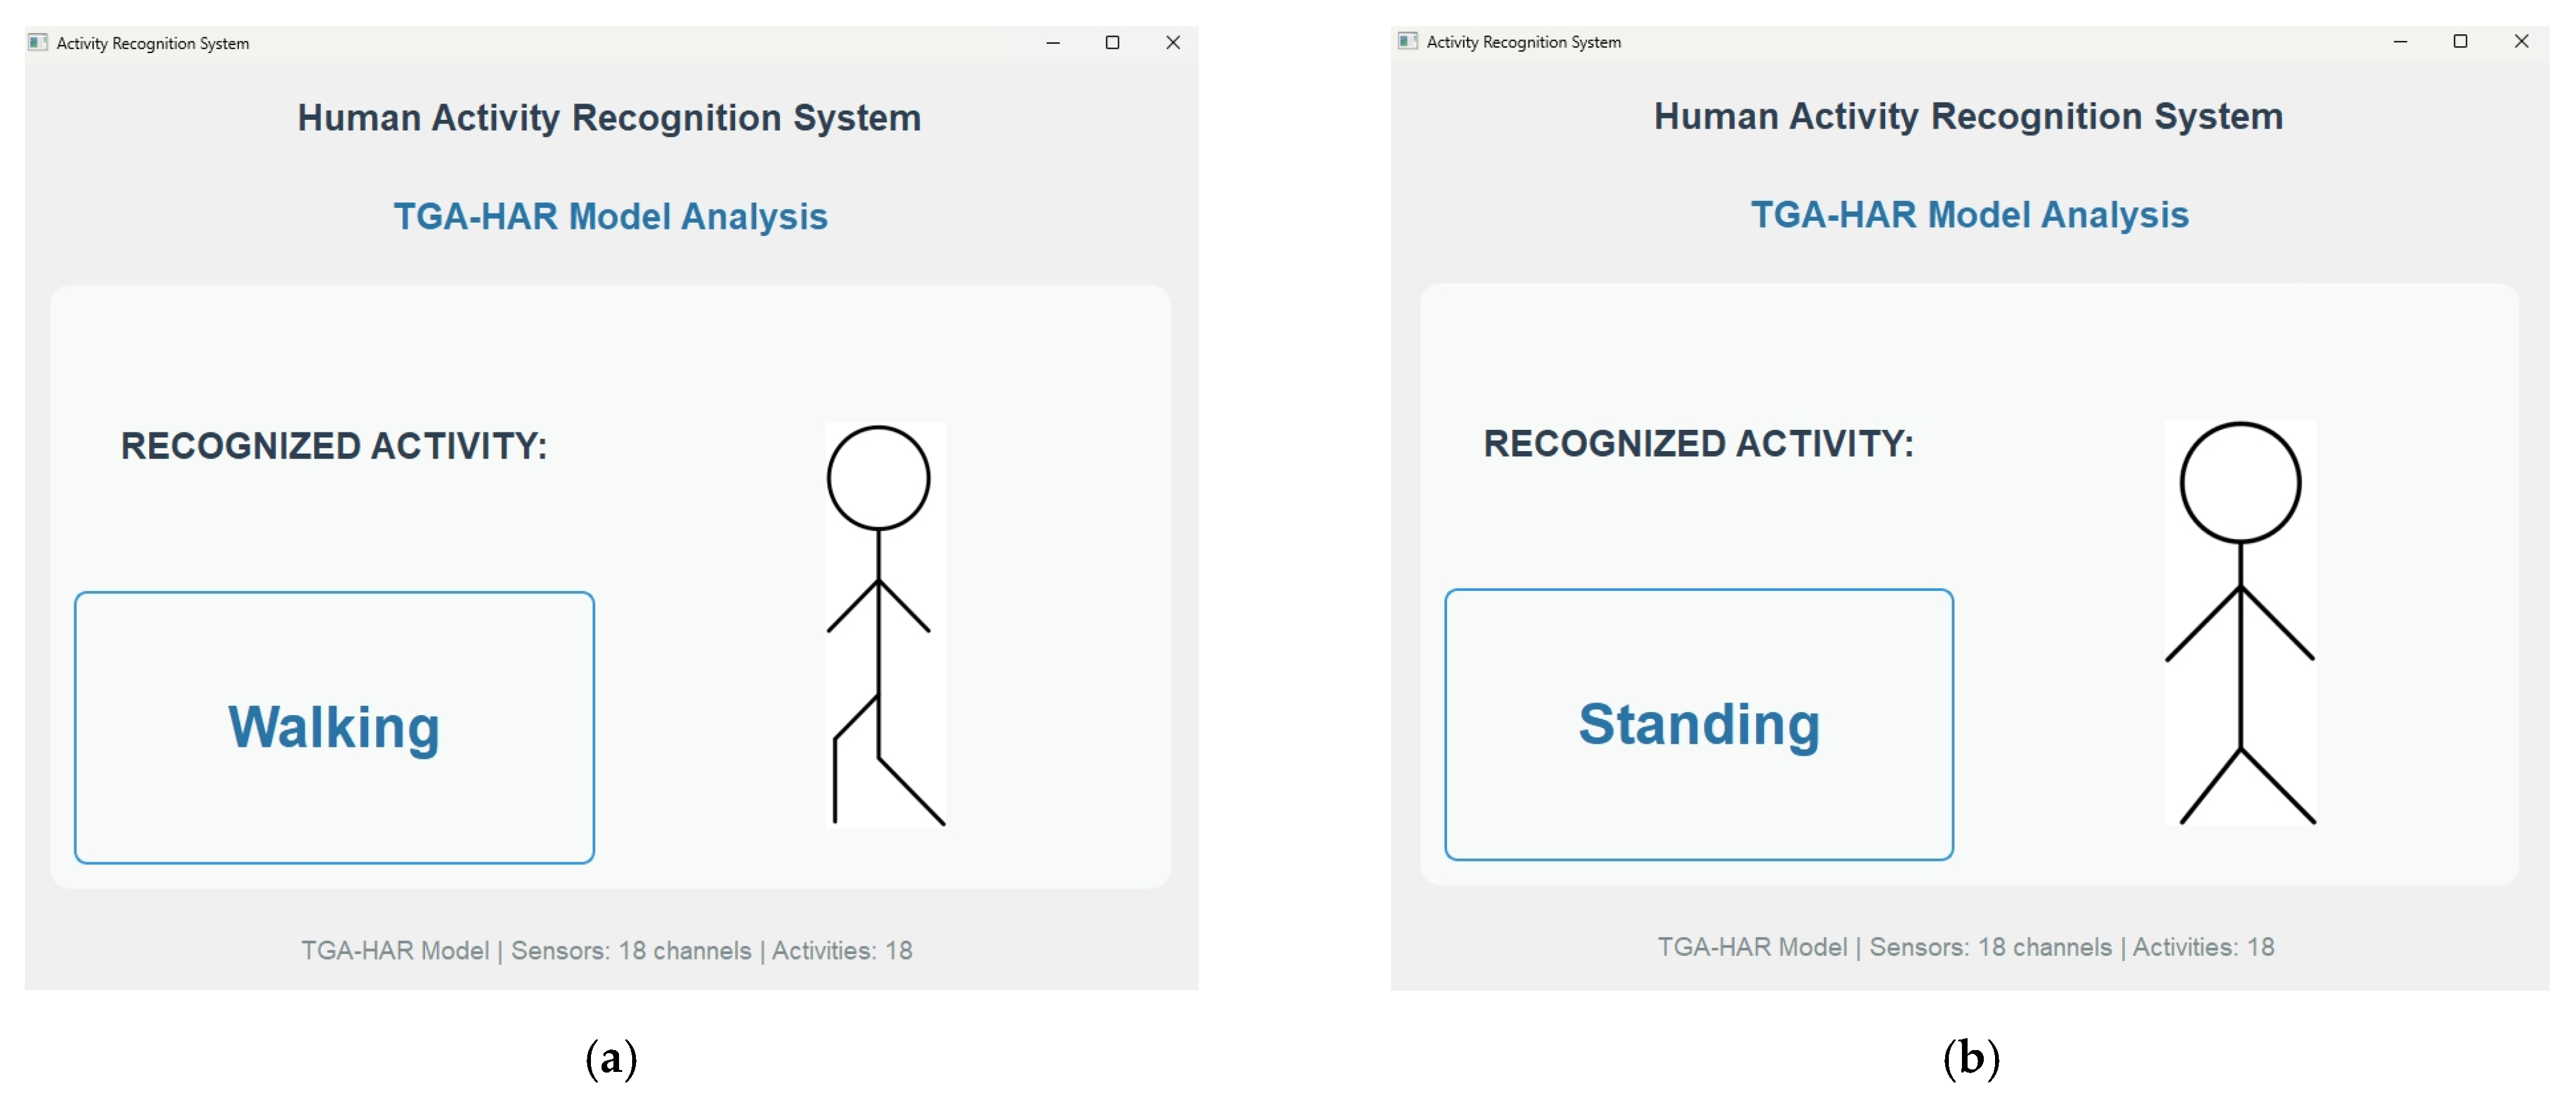Maximize the left Activity Recognition window
The image size is (2576, 1100).
(x=1112, y=42)
